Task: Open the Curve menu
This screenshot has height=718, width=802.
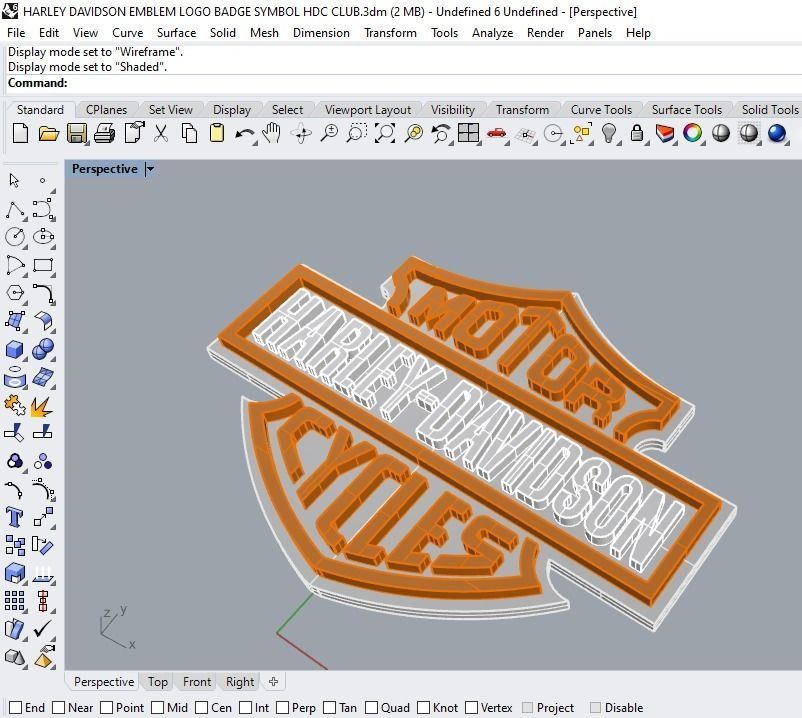Action: (x=127, y=33)
